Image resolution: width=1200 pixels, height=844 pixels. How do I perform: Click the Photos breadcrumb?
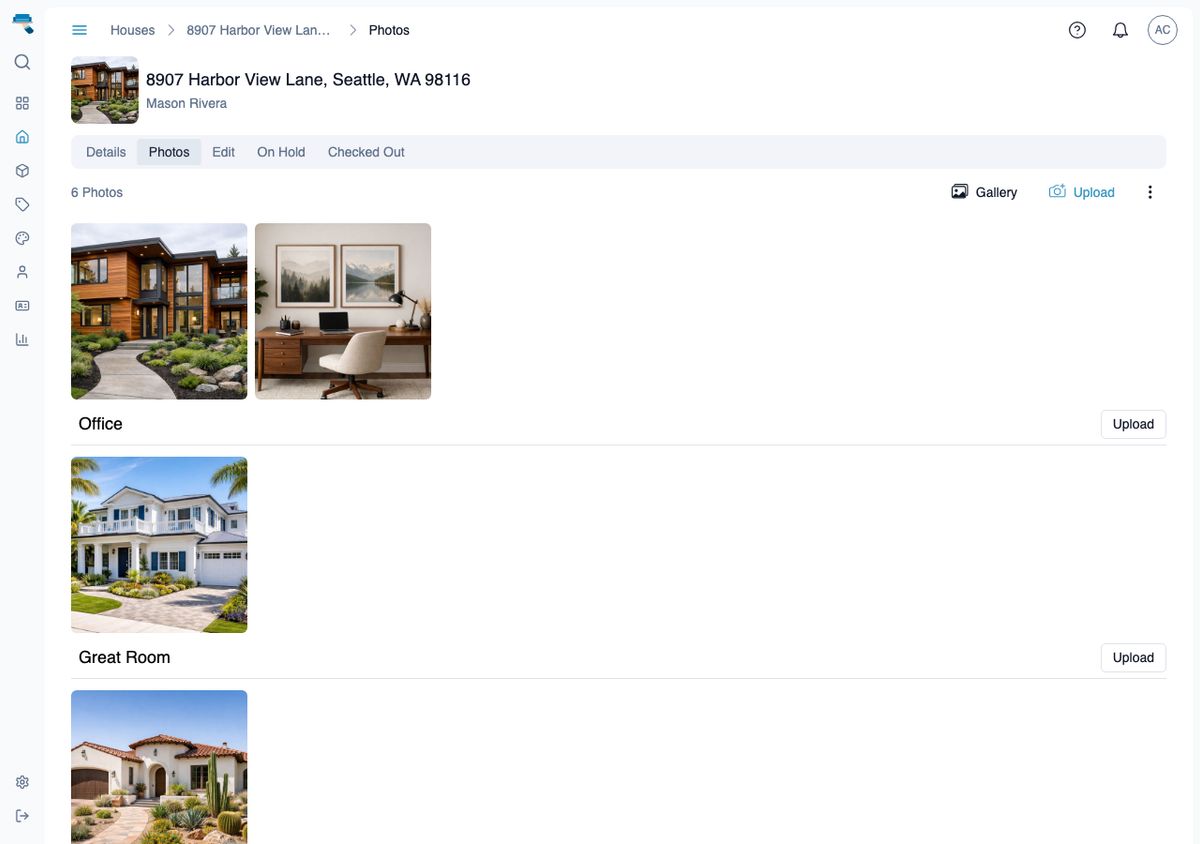(389, 30)
